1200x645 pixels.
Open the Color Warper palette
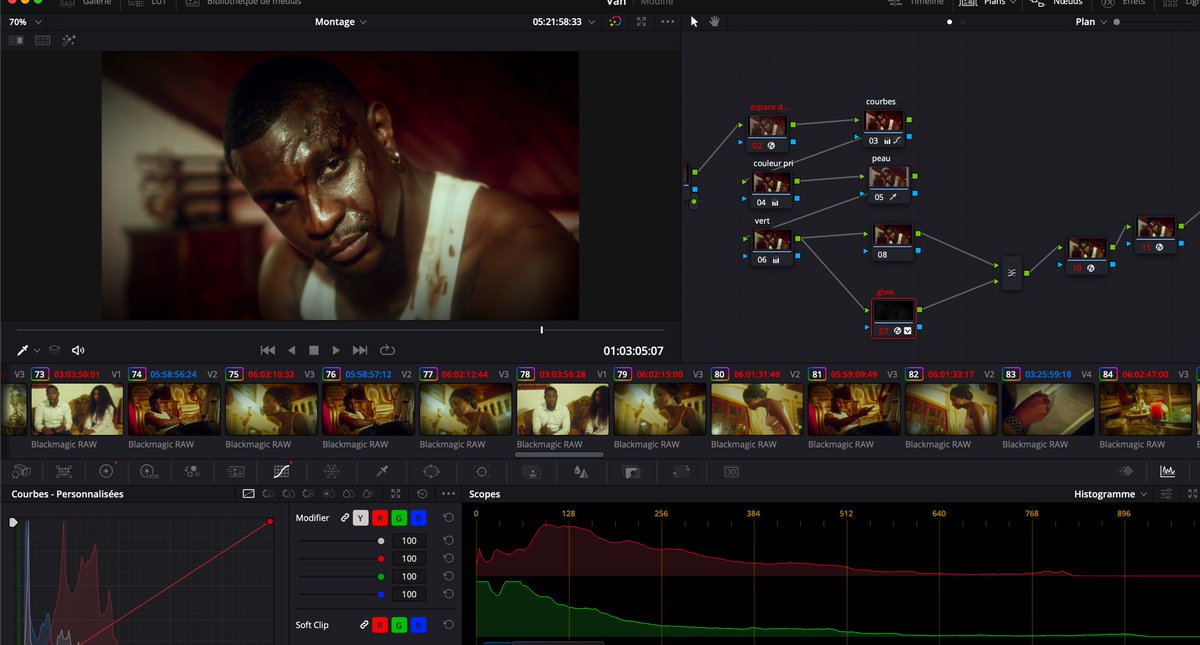332,470
